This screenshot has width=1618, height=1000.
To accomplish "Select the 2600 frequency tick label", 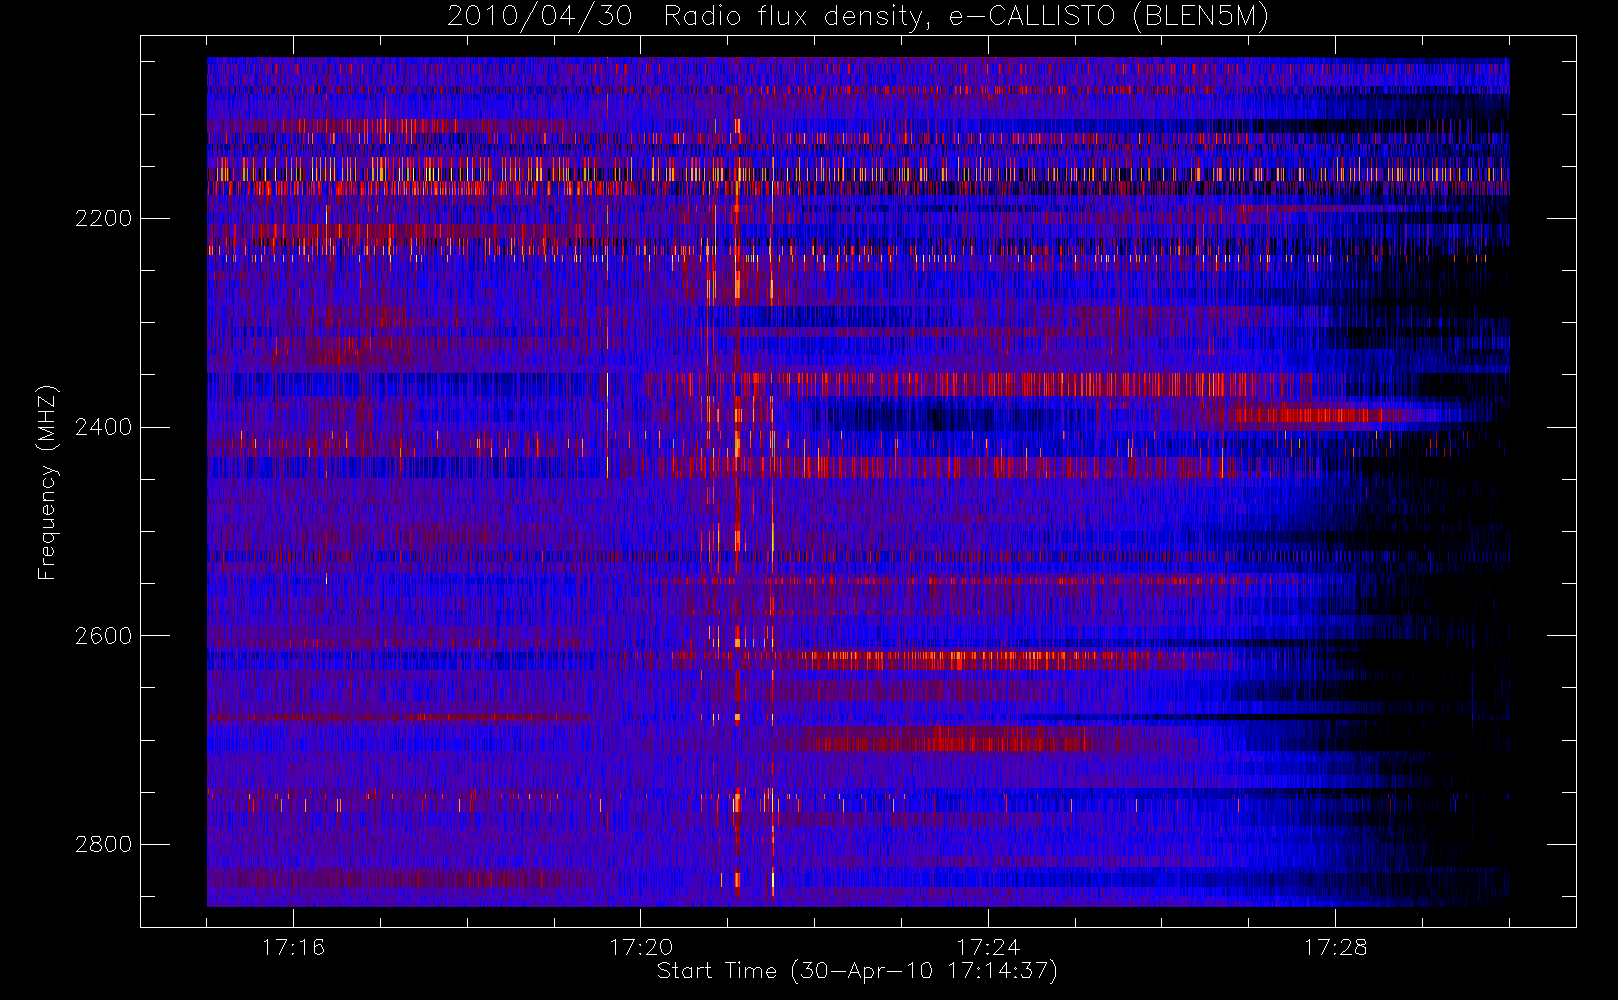I will click(103, 636).
